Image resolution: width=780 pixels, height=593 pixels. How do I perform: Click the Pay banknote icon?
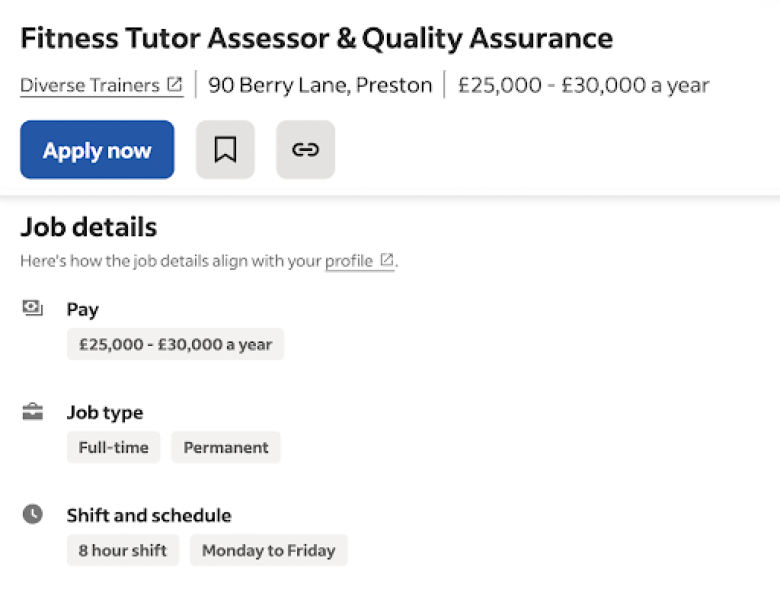[x=32, y=308]
